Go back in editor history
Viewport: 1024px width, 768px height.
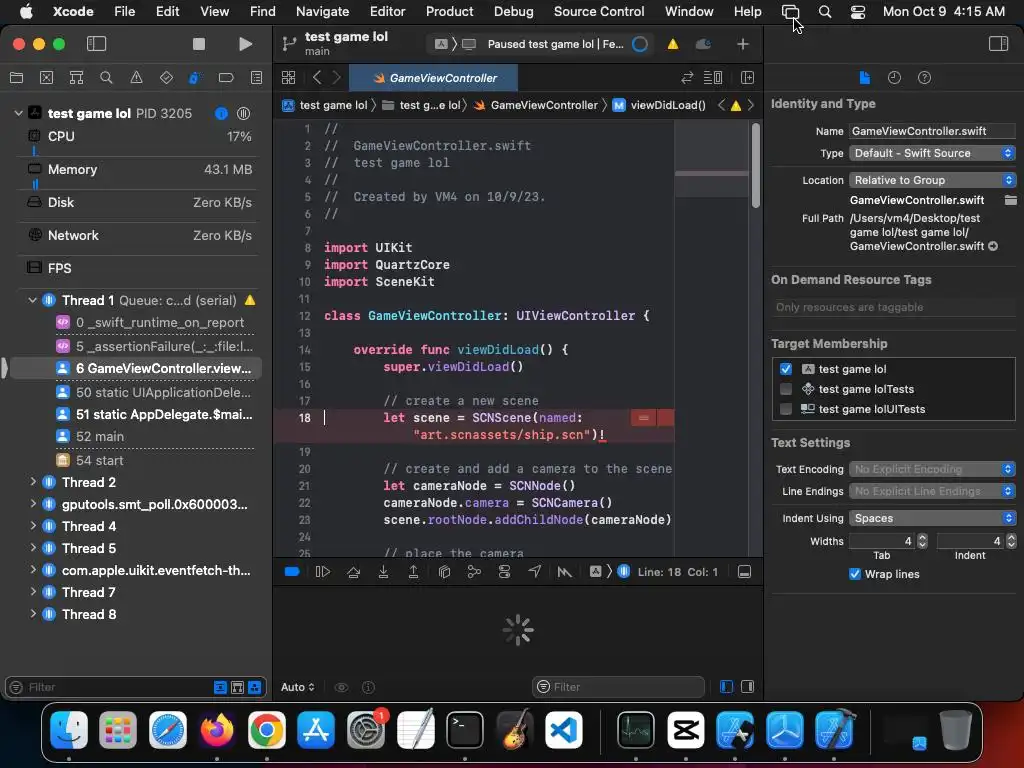point(317,78)
